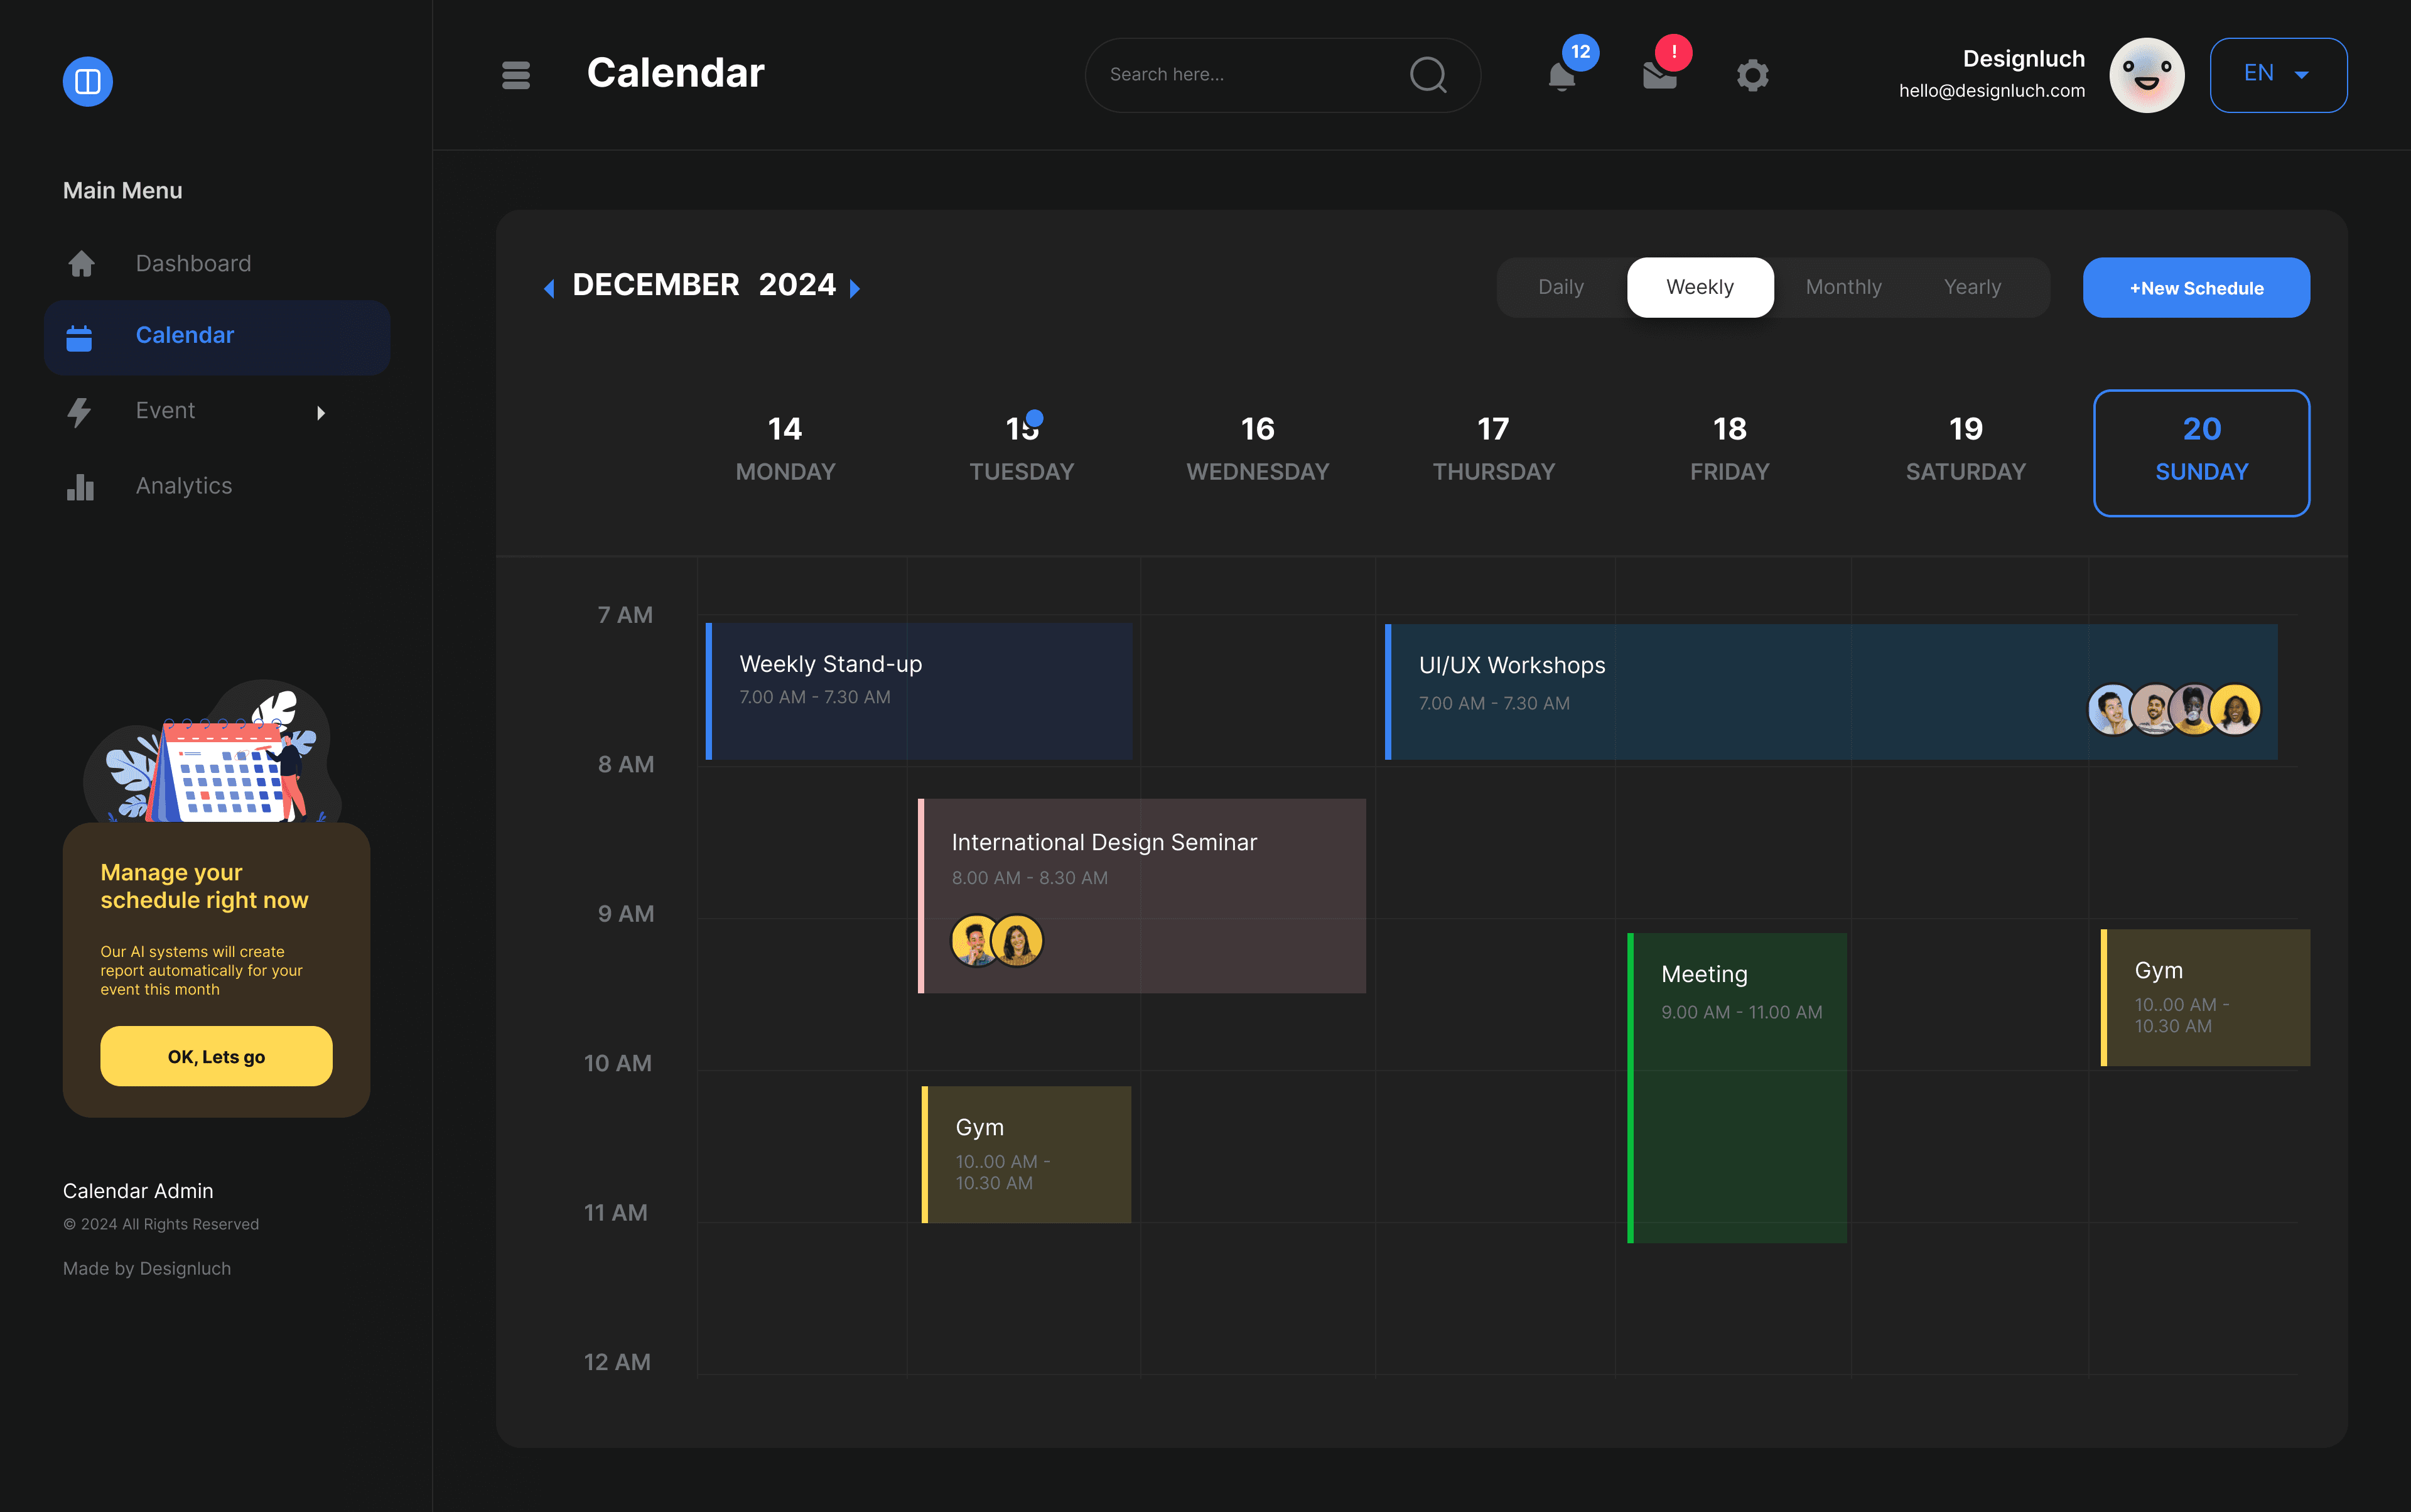Click the hamburger menu icon
This screenshot has height=1512, width=2411.
click(516, 75)
